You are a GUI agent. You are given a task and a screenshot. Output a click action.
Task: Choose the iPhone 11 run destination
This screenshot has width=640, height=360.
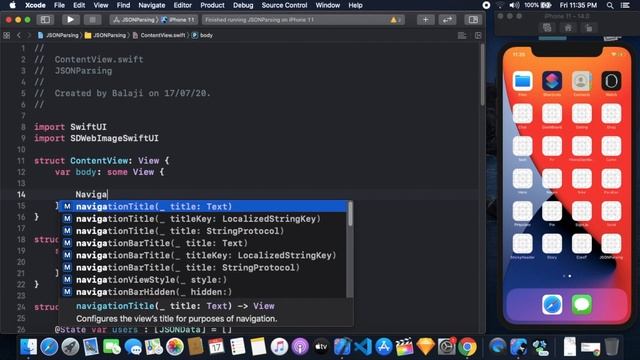coord(178,20)
